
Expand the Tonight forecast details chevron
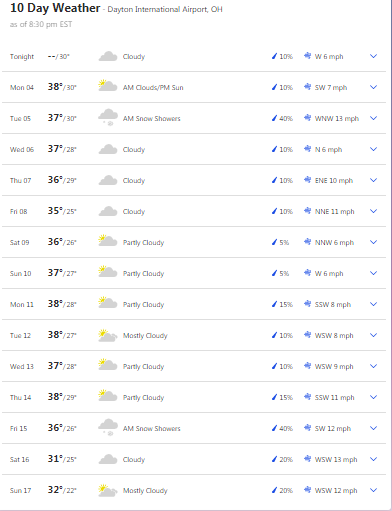pyautogui.click(x=374, y=56)
